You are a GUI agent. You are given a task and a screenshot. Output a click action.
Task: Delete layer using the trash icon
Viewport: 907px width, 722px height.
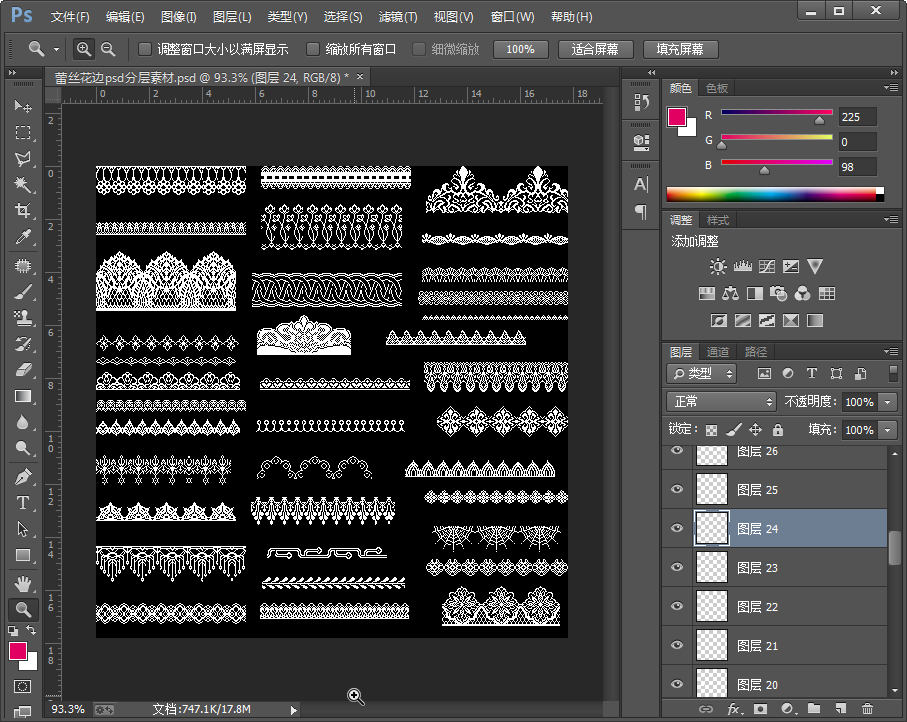[867, 709]
